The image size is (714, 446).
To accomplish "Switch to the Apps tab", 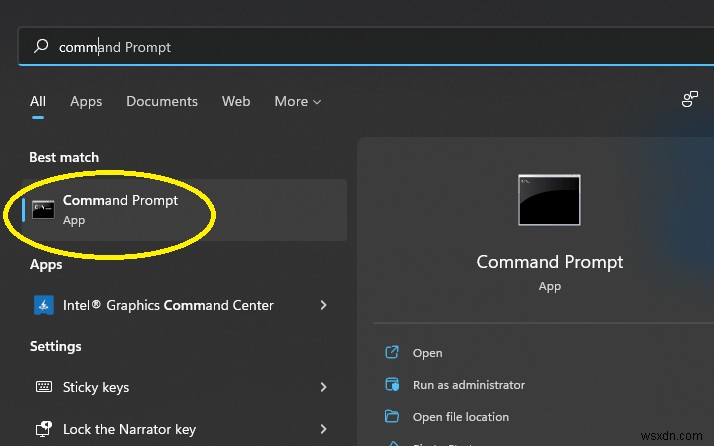I will click(x=86, y=101).
